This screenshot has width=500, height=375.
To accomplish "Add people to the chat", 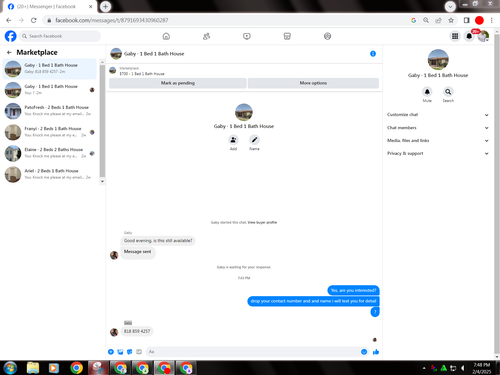I will (x=233, y=140).
